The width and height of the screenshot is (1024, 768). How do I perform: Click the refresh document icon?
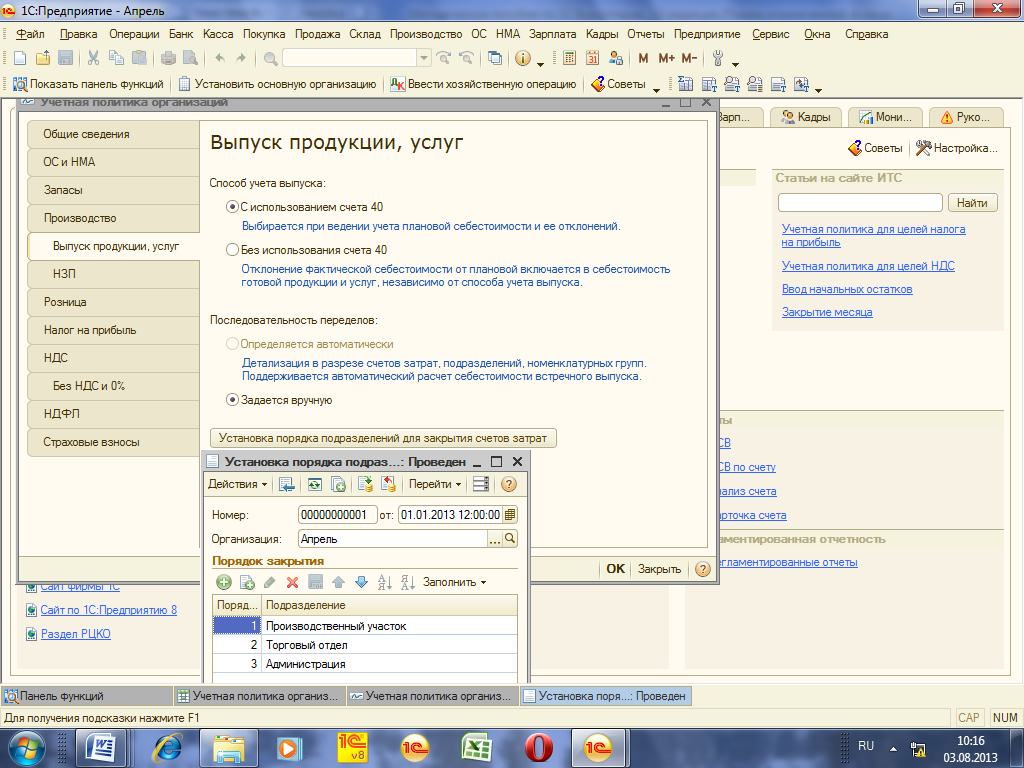315,484
